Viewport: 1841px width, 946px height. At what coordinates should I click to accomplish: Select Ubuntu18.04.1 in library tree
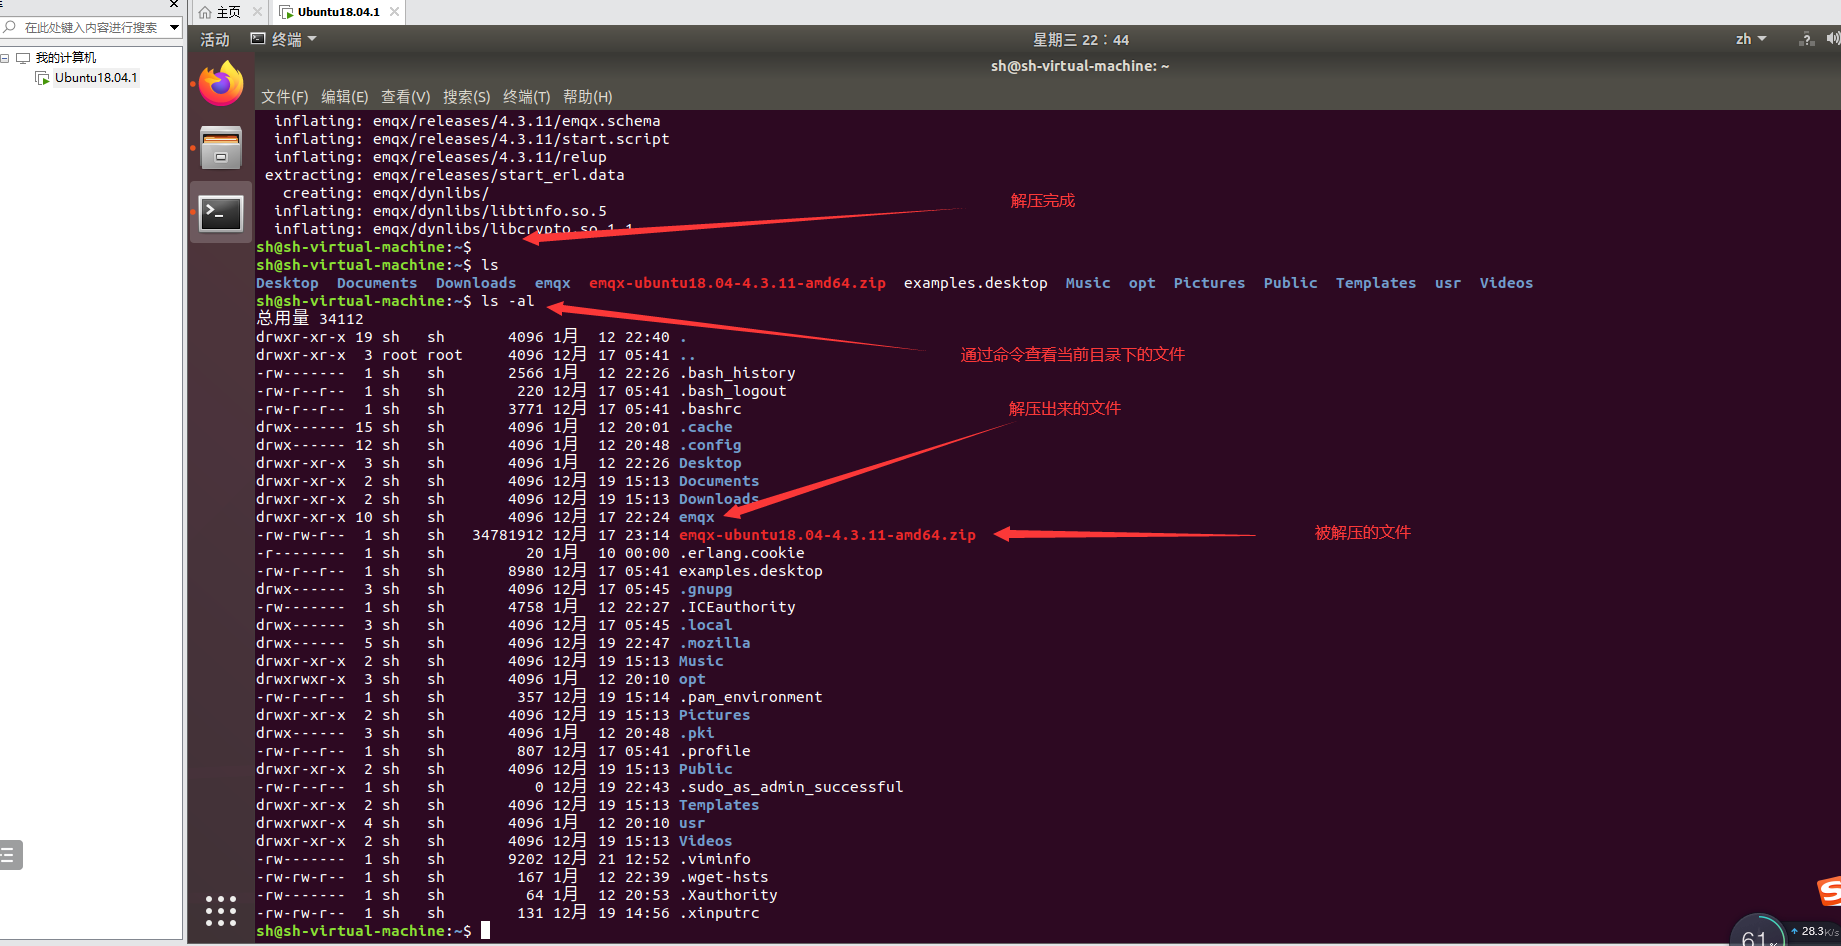(x=96, y=78)
